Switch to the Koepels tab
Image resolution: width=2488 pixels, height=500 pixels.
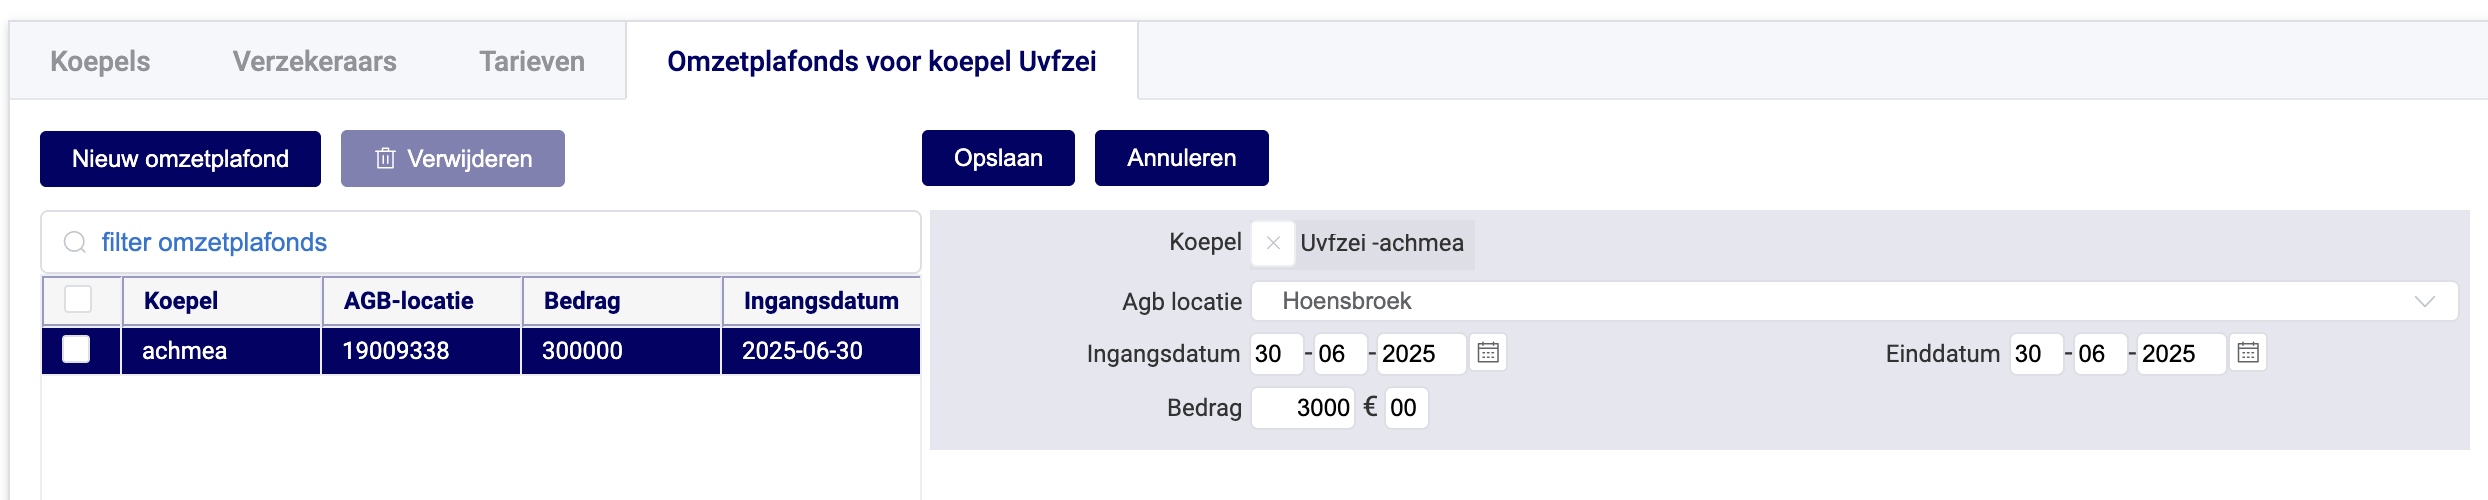pos(100,62)
